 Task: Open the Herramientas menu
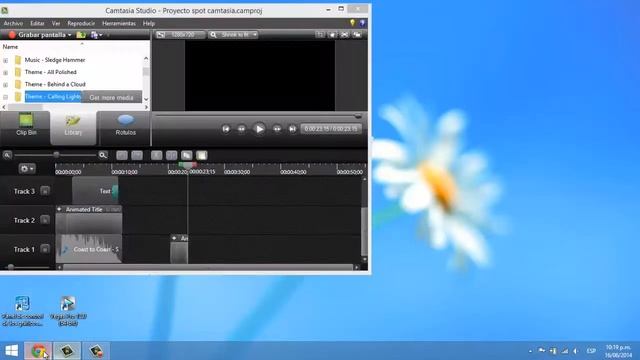[119, 23]
